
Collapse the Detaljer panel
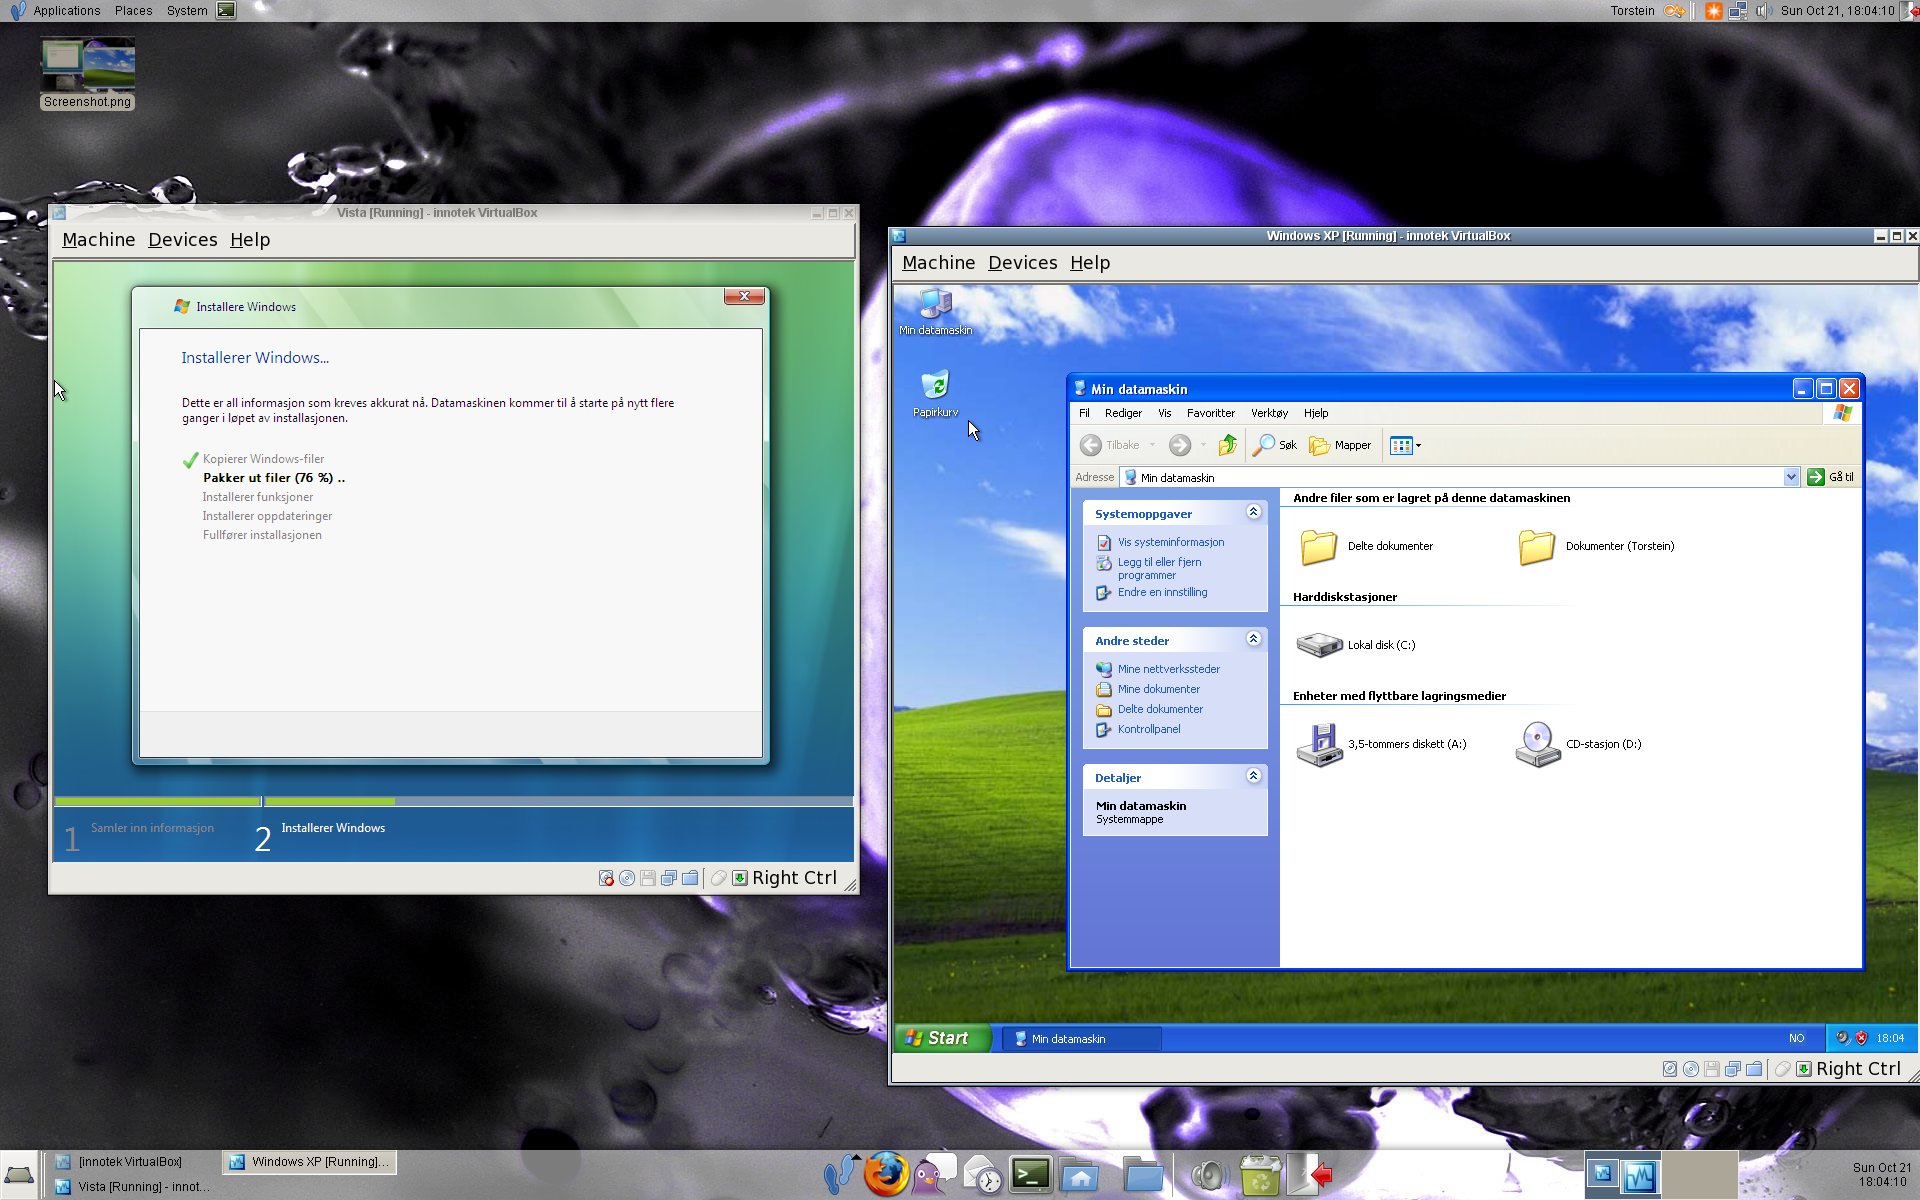pos(1253,776)
